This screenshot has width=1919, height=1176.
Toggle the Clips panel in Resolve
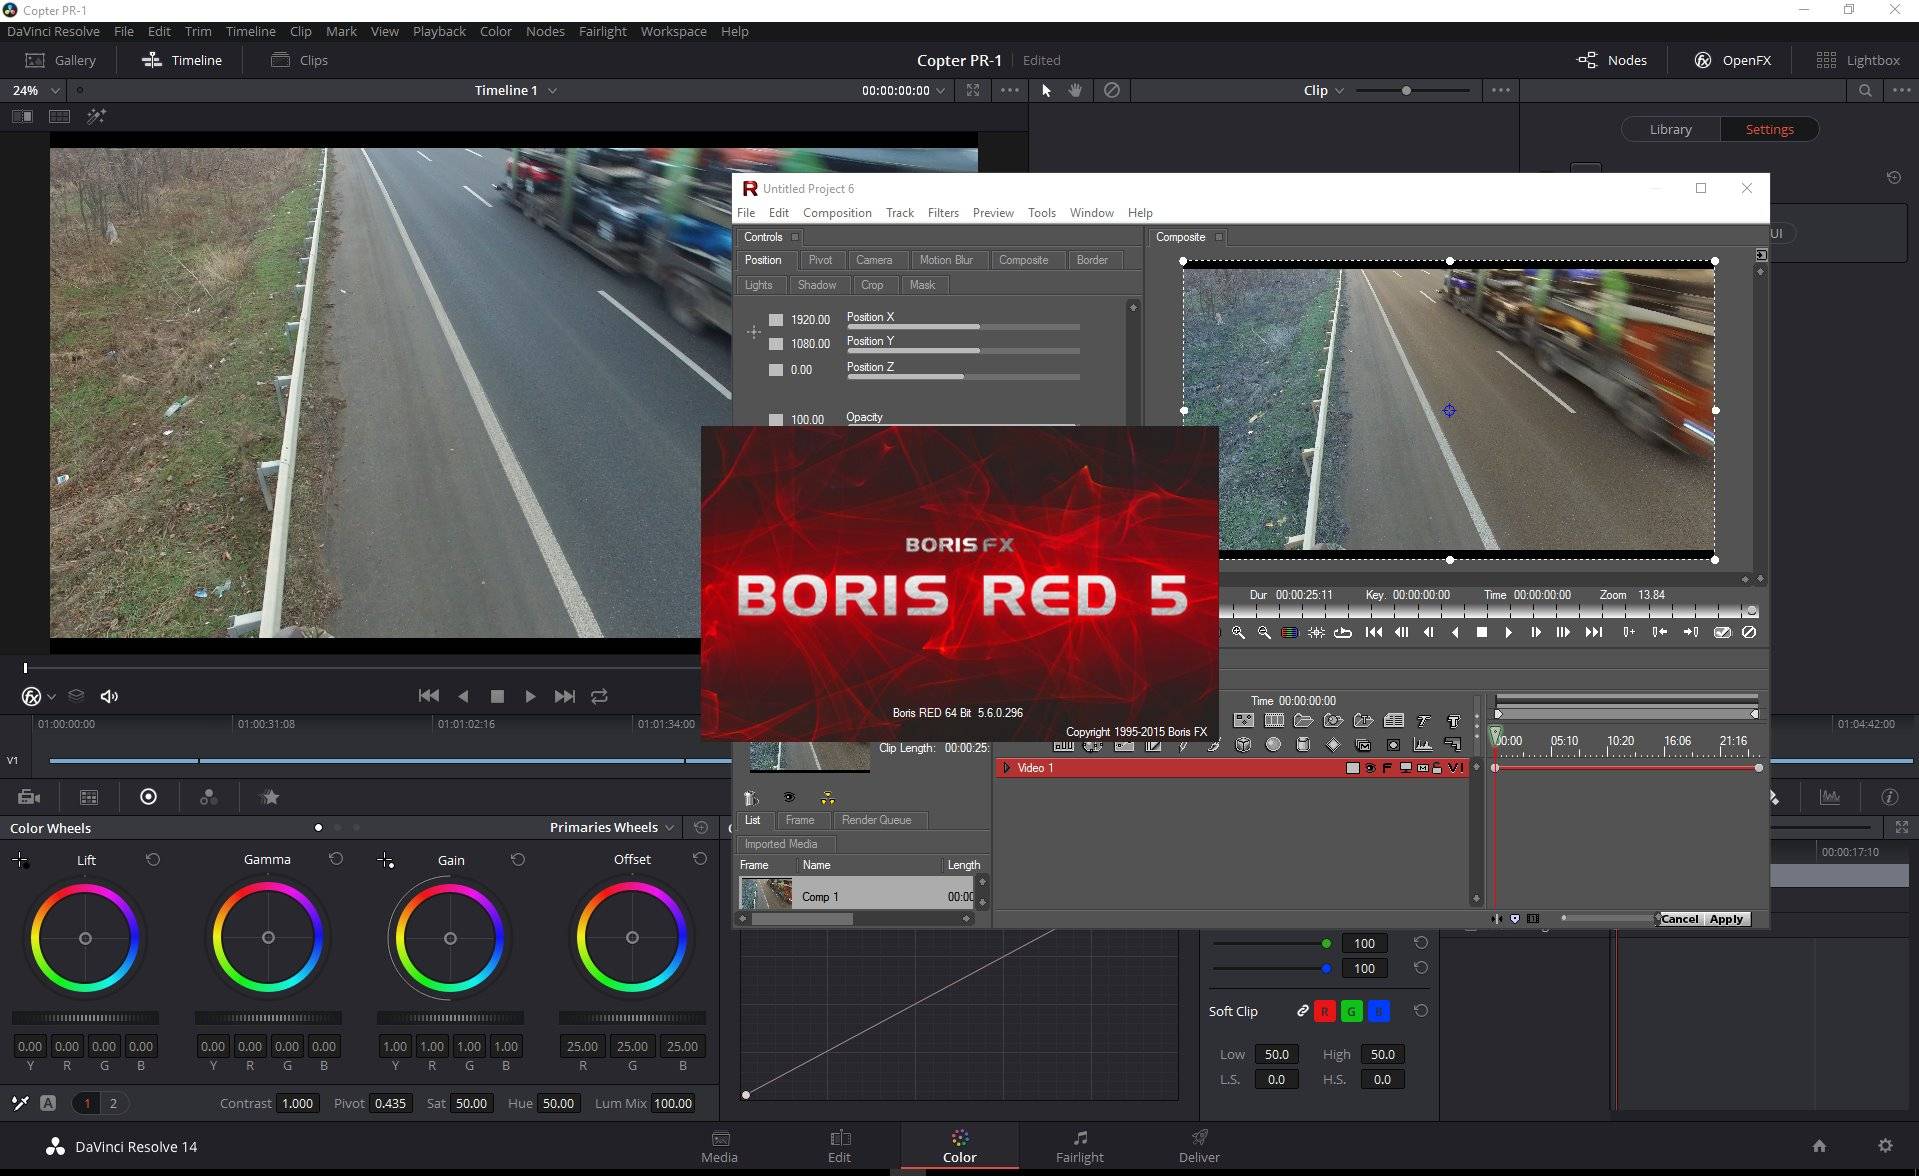[299, 60]
